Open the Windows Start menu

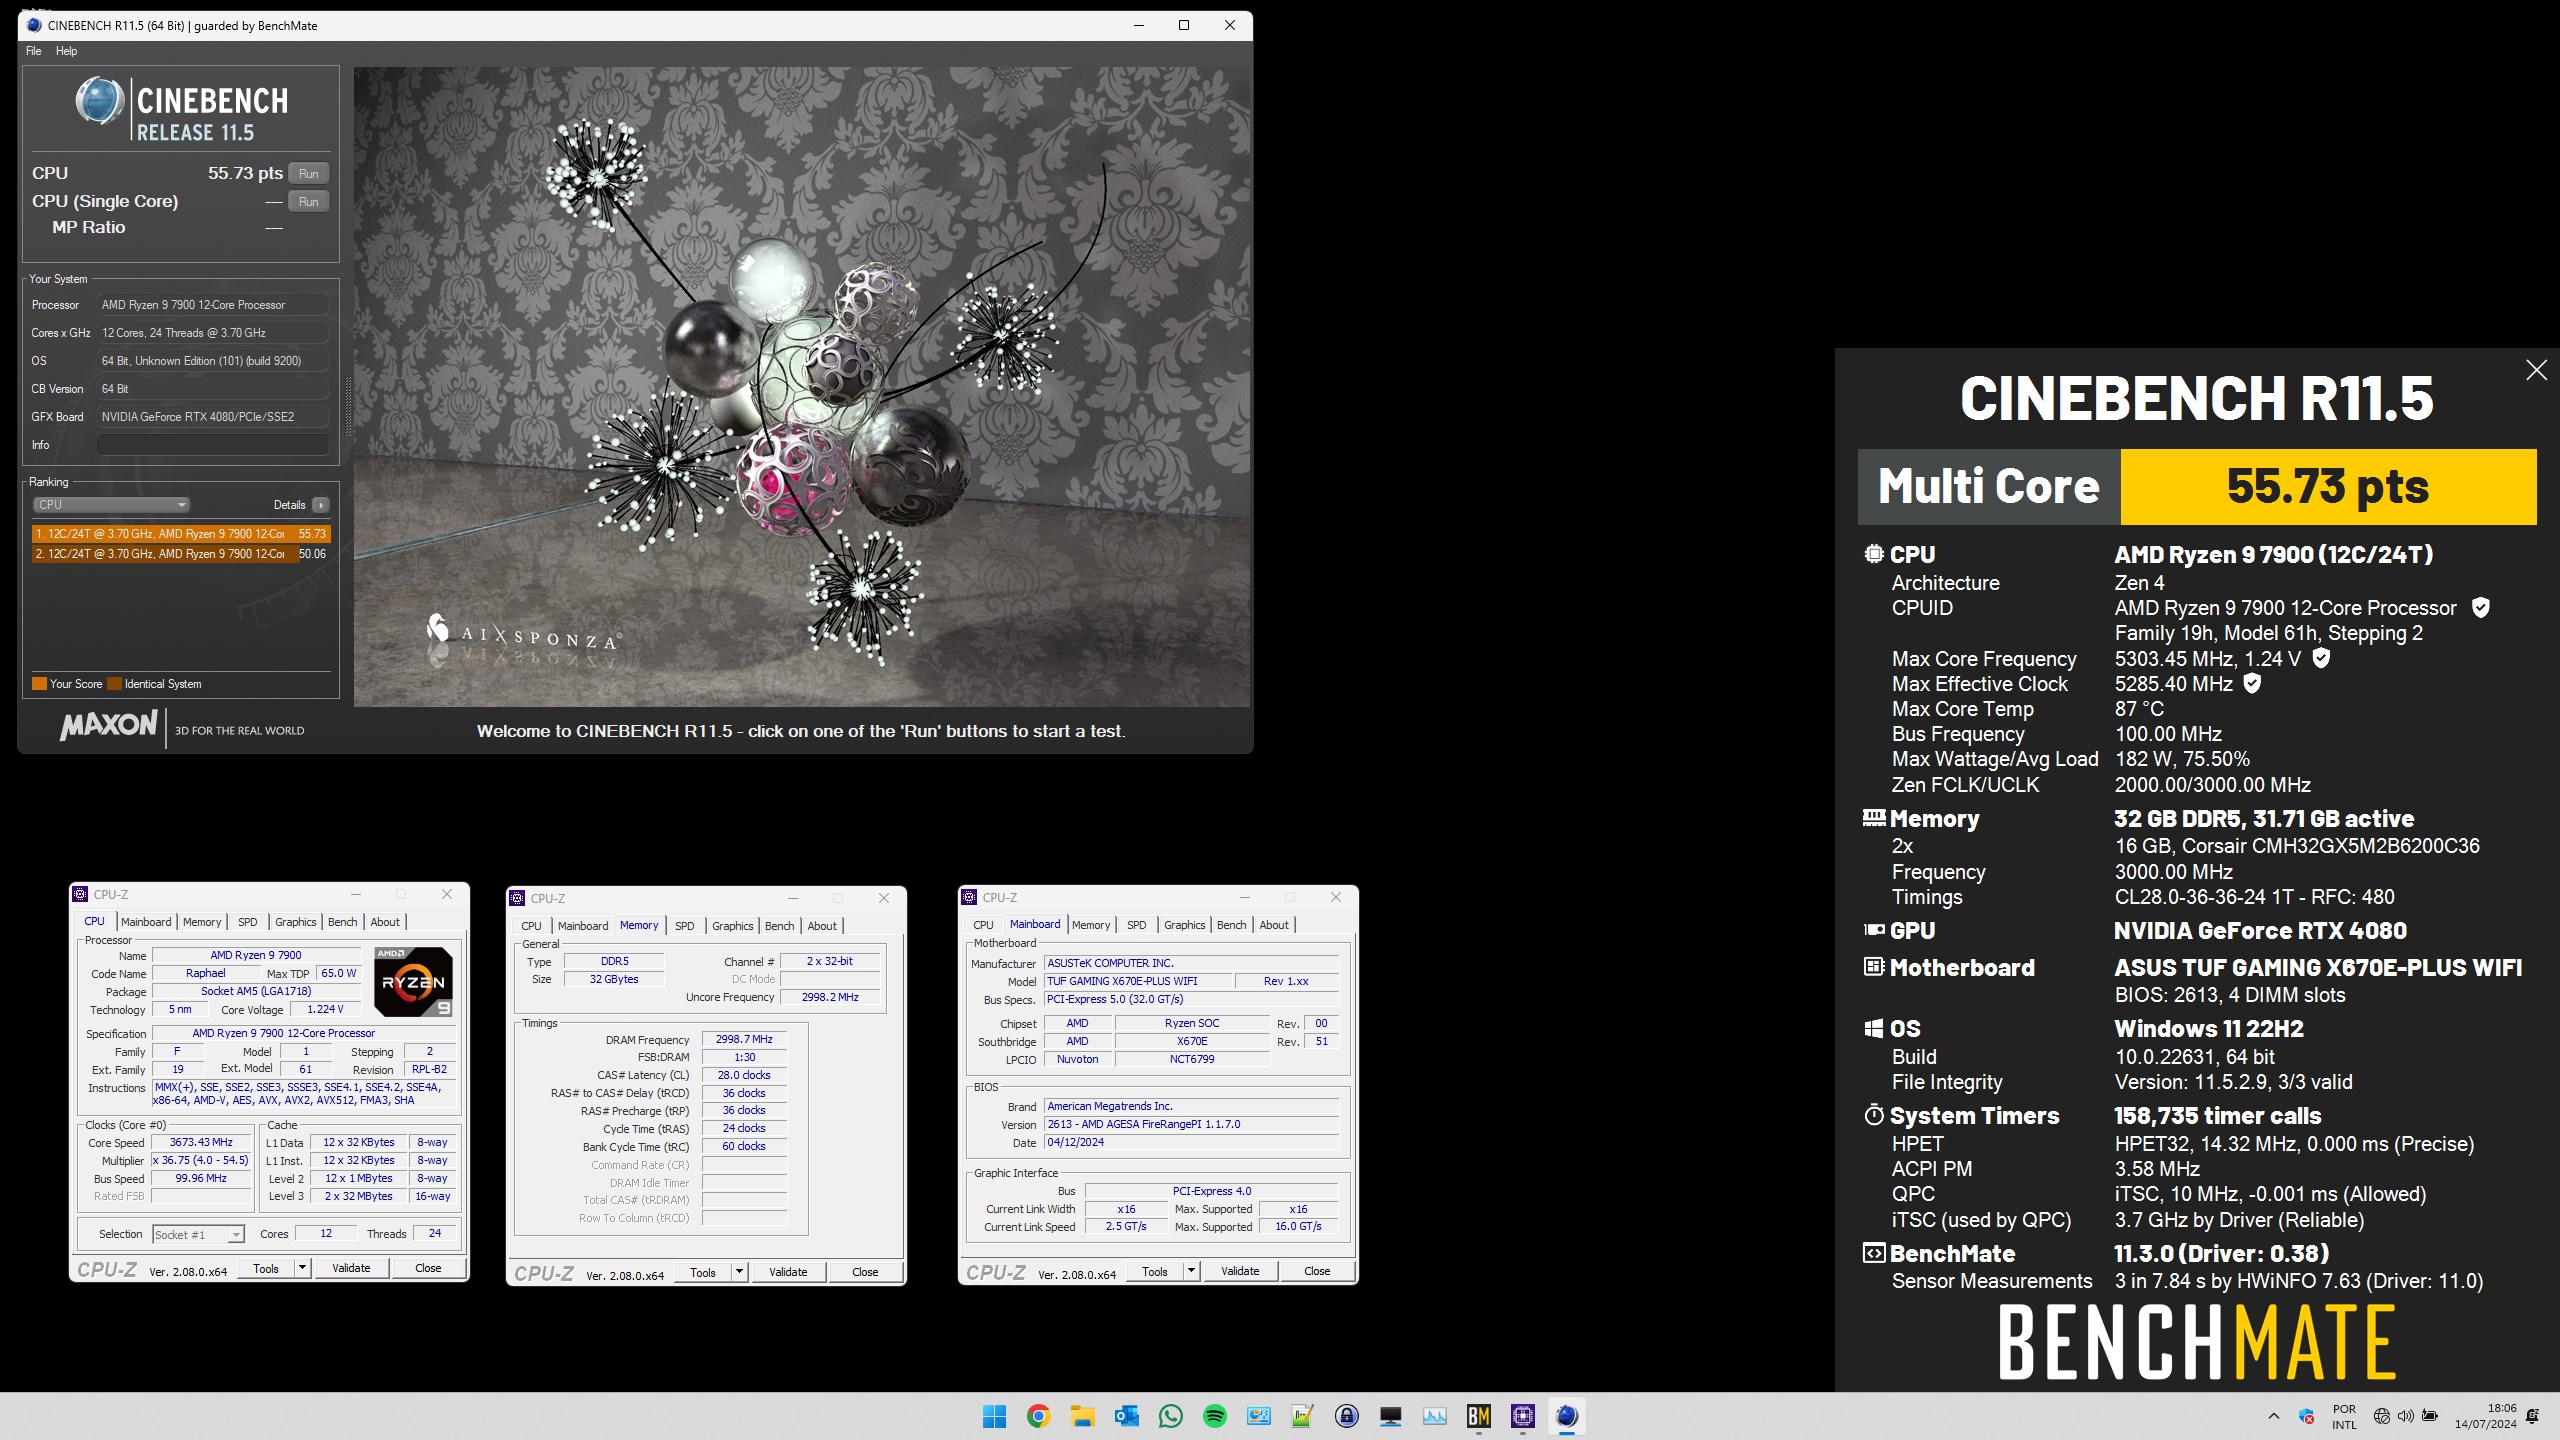coord(994,1416)
